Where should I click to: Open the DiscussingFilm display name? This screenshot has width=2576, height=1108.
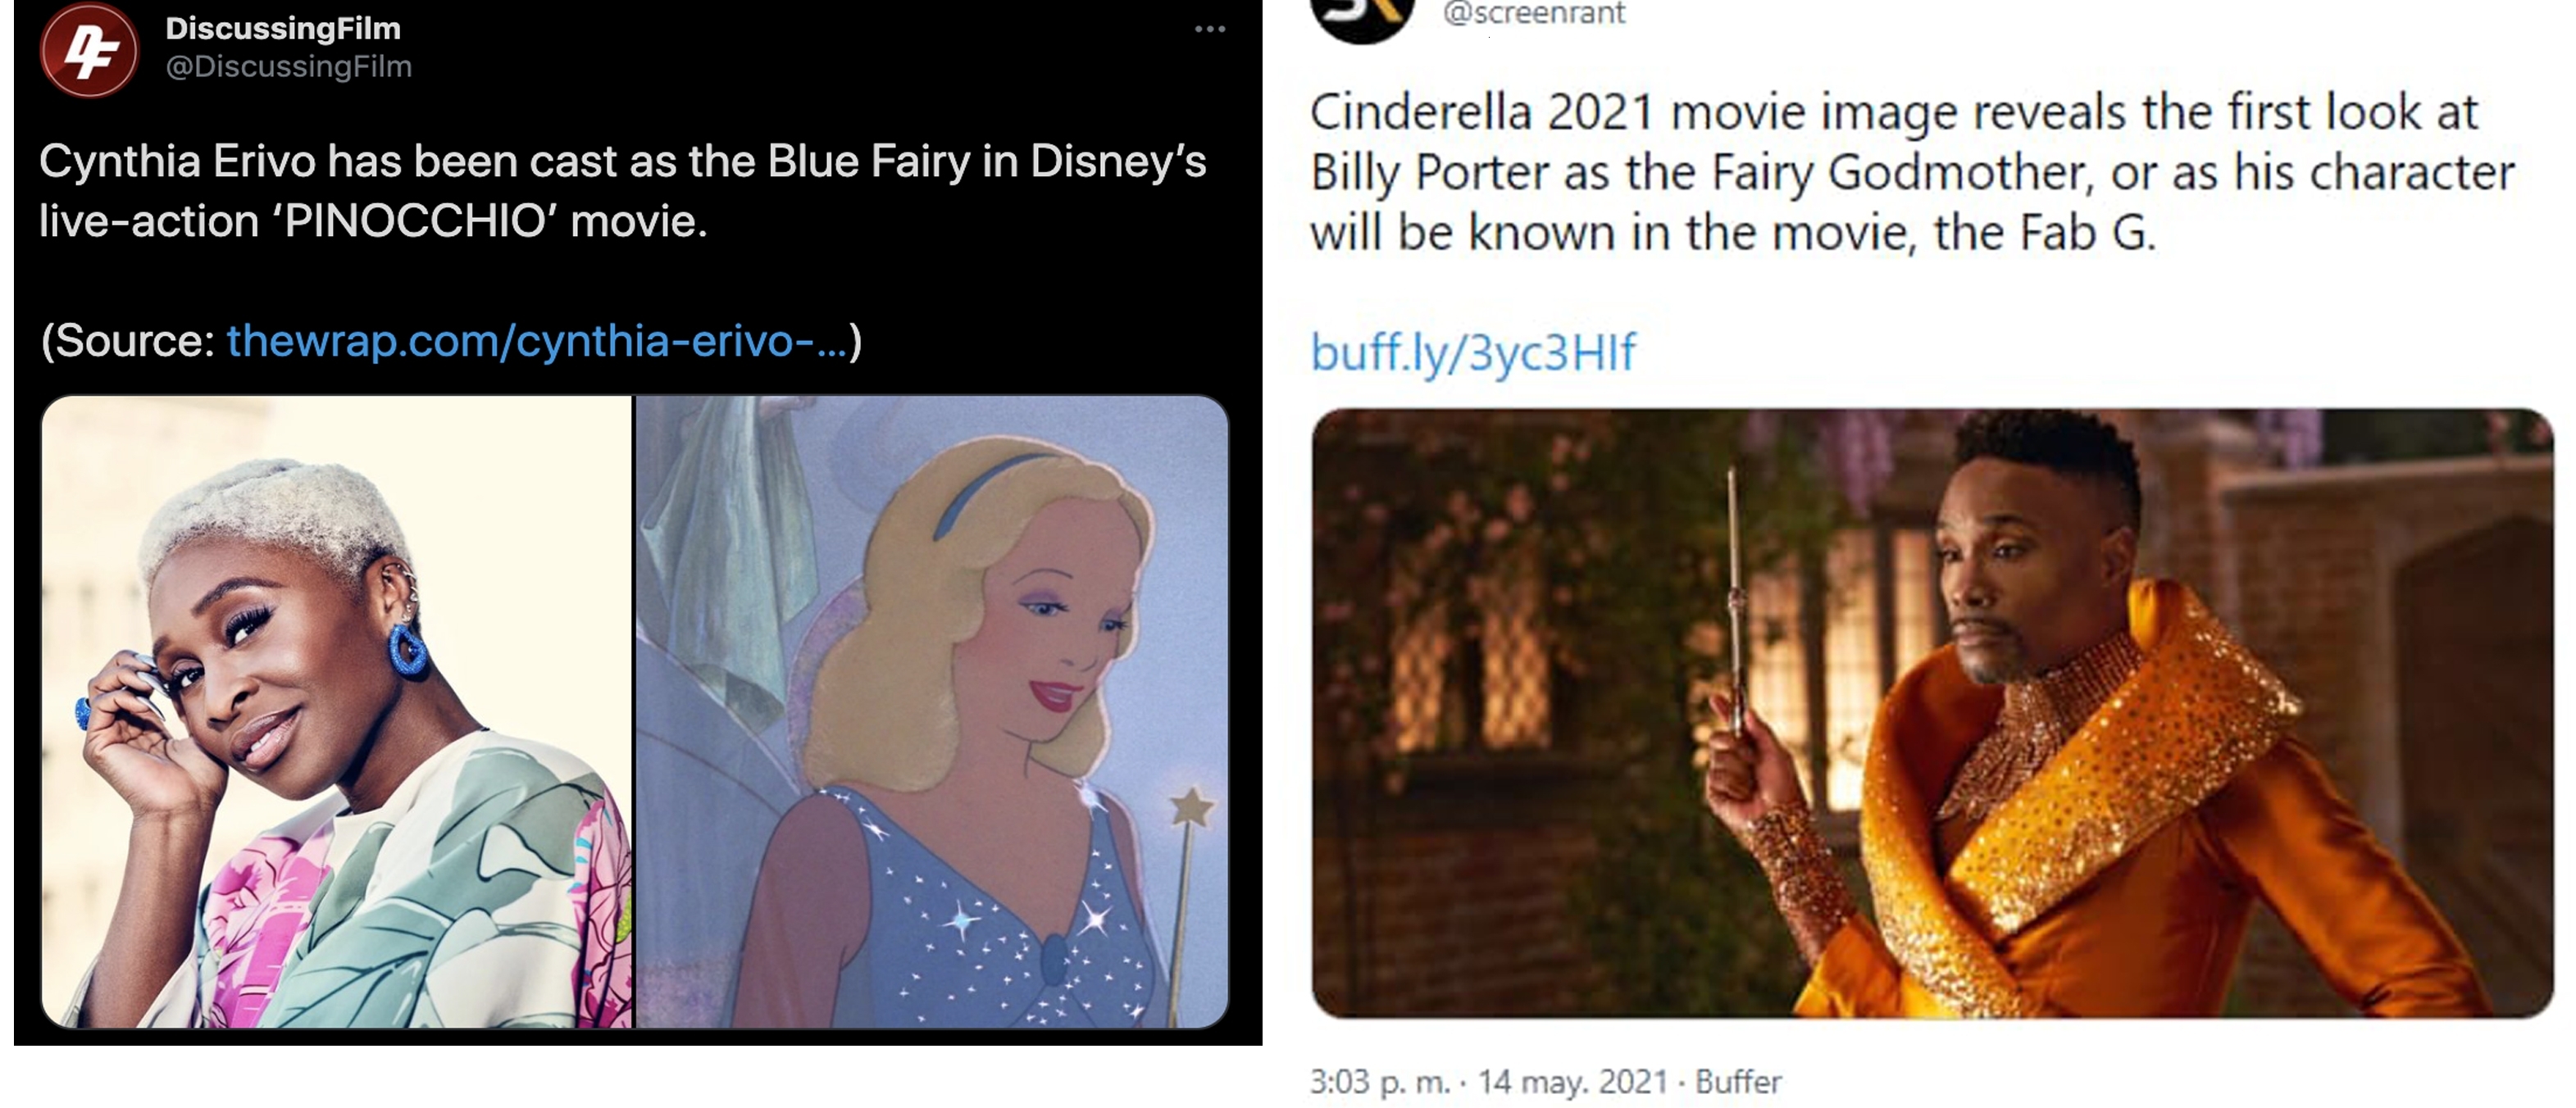pyautogui.click(x=283, y=28)
